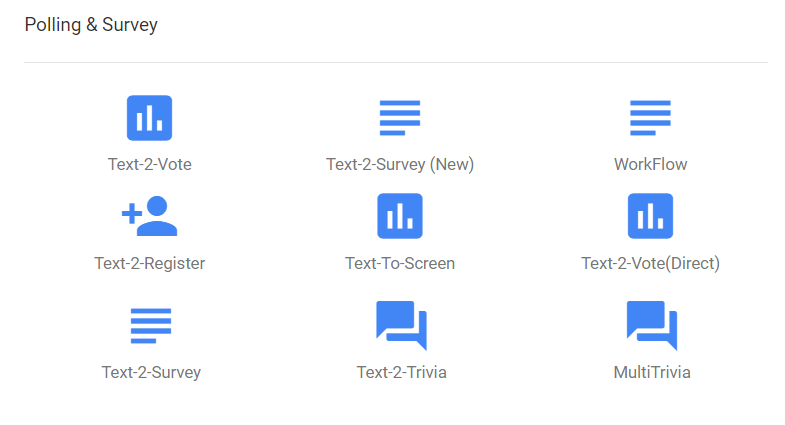Select the Text-2-Vote(Direct) chart icon
Image resolution: width=785 pixels, height=425 pixels.
click(650, 216)
